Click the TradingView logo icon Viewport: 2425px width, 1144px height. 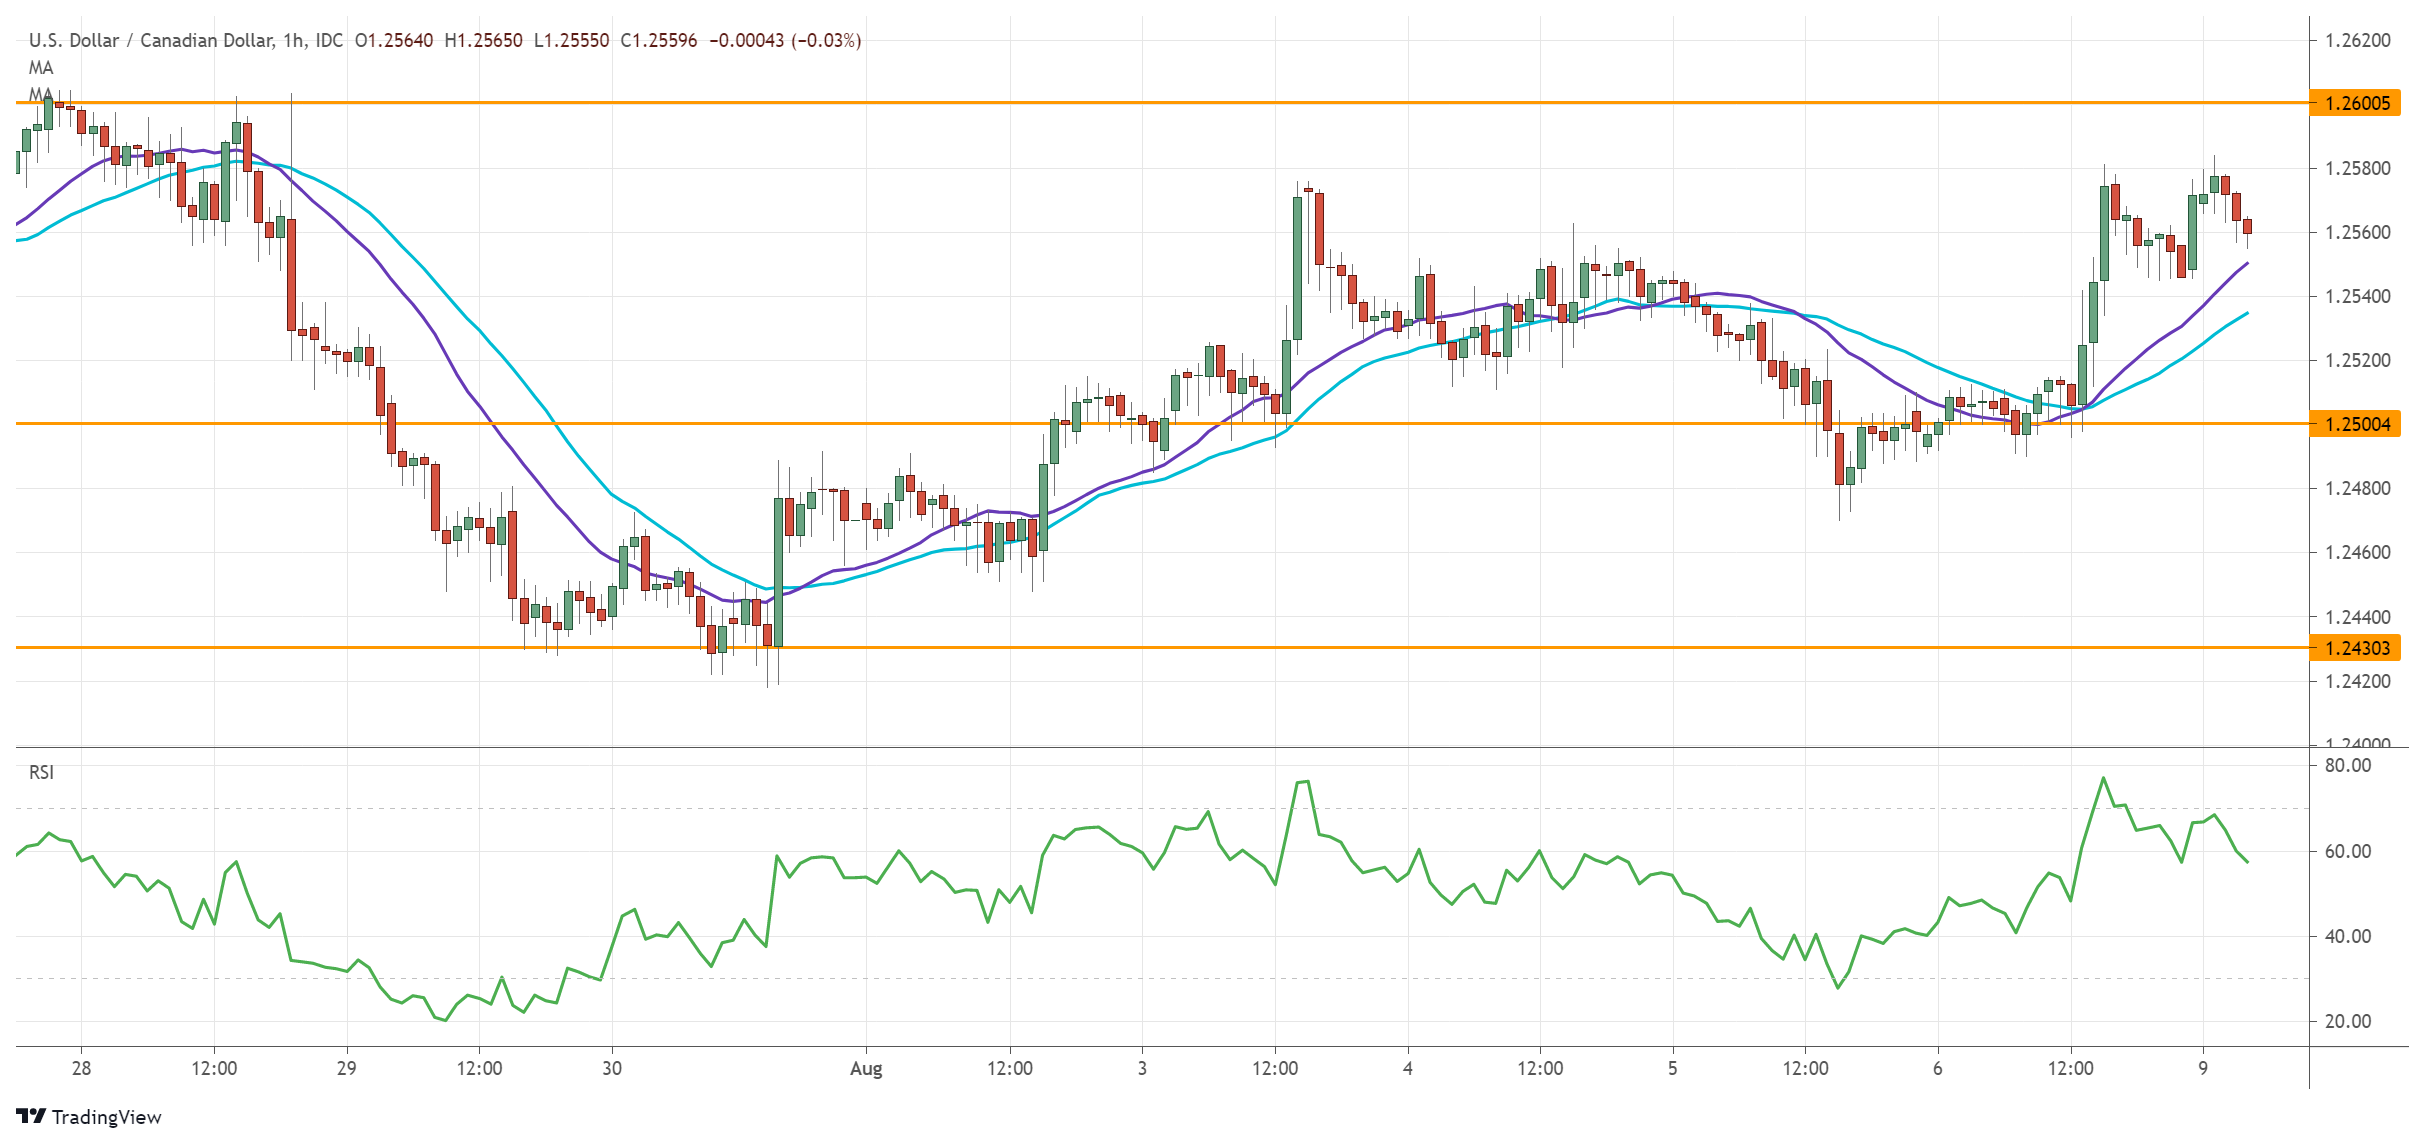[x=31, y=1116]
